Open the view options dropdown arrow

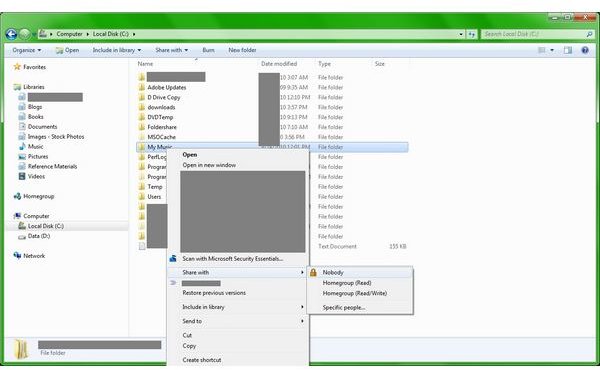tap(552, 50)
